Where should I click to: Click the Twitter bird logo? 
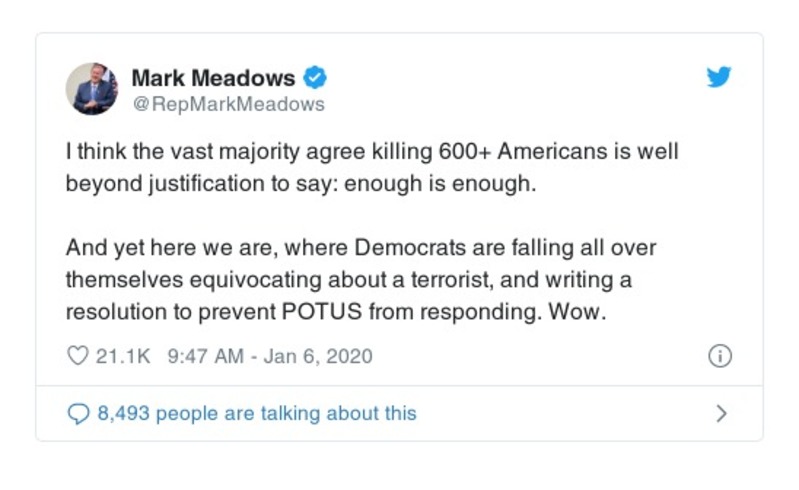718,77
